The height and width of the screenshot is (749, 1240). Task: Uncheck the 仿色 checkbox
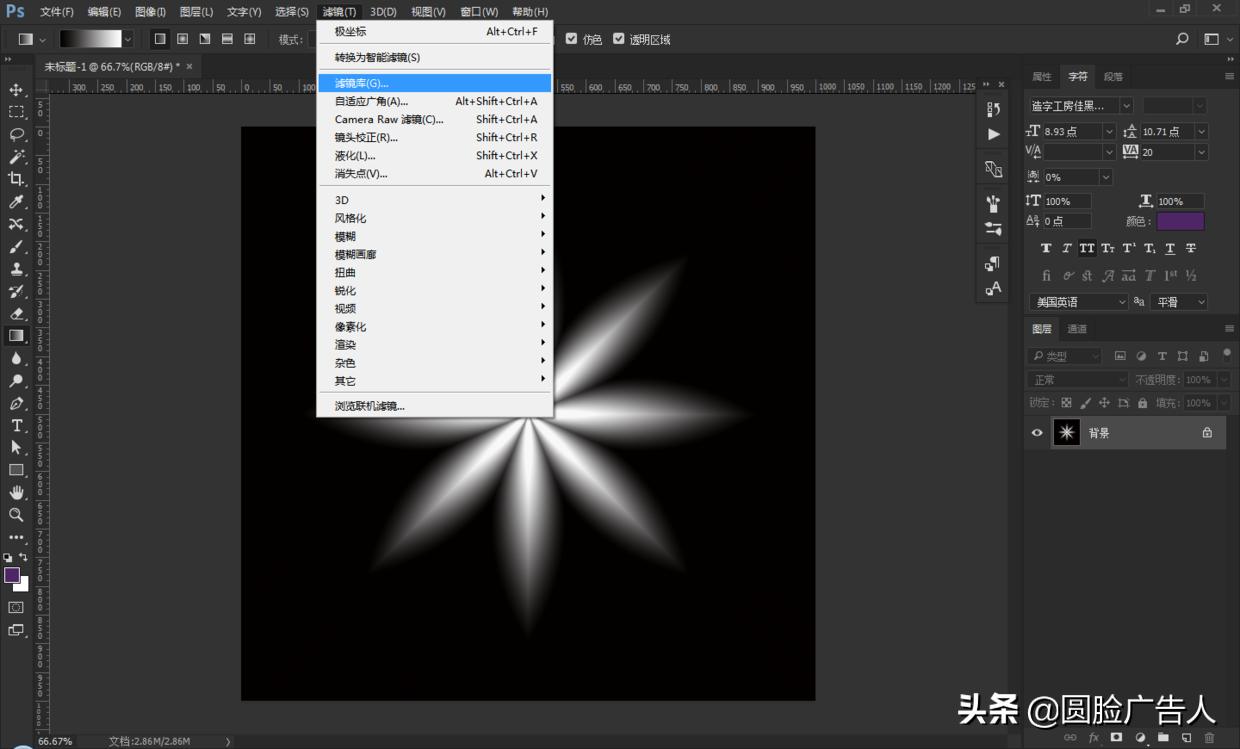point(572,39)
